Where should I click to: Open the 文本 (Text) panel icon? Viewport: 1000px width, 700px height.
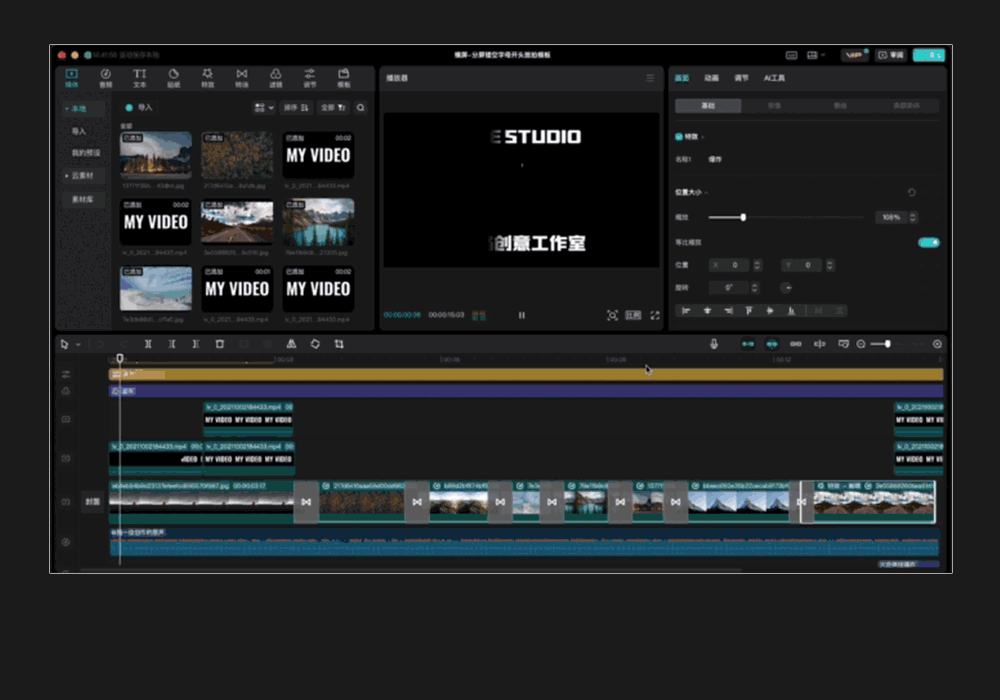pos(139,77)
